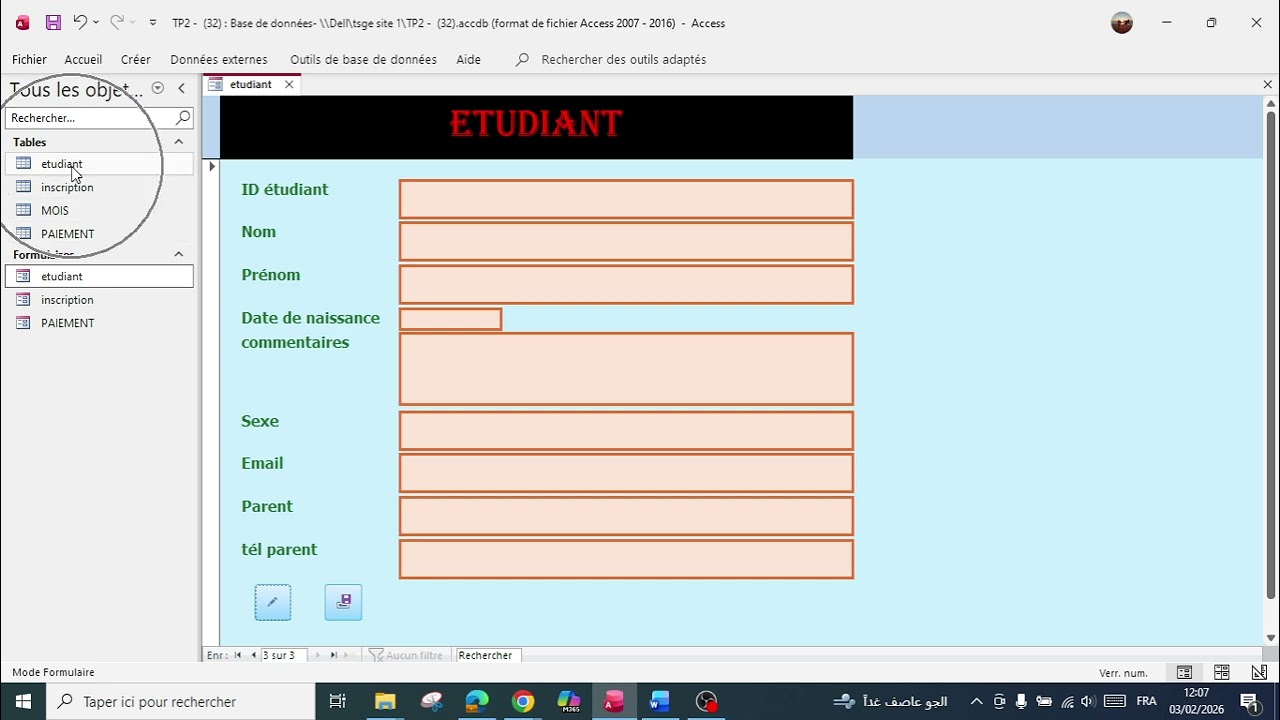
Task: Click the Date de naissance field
Action: pos(450,319)
